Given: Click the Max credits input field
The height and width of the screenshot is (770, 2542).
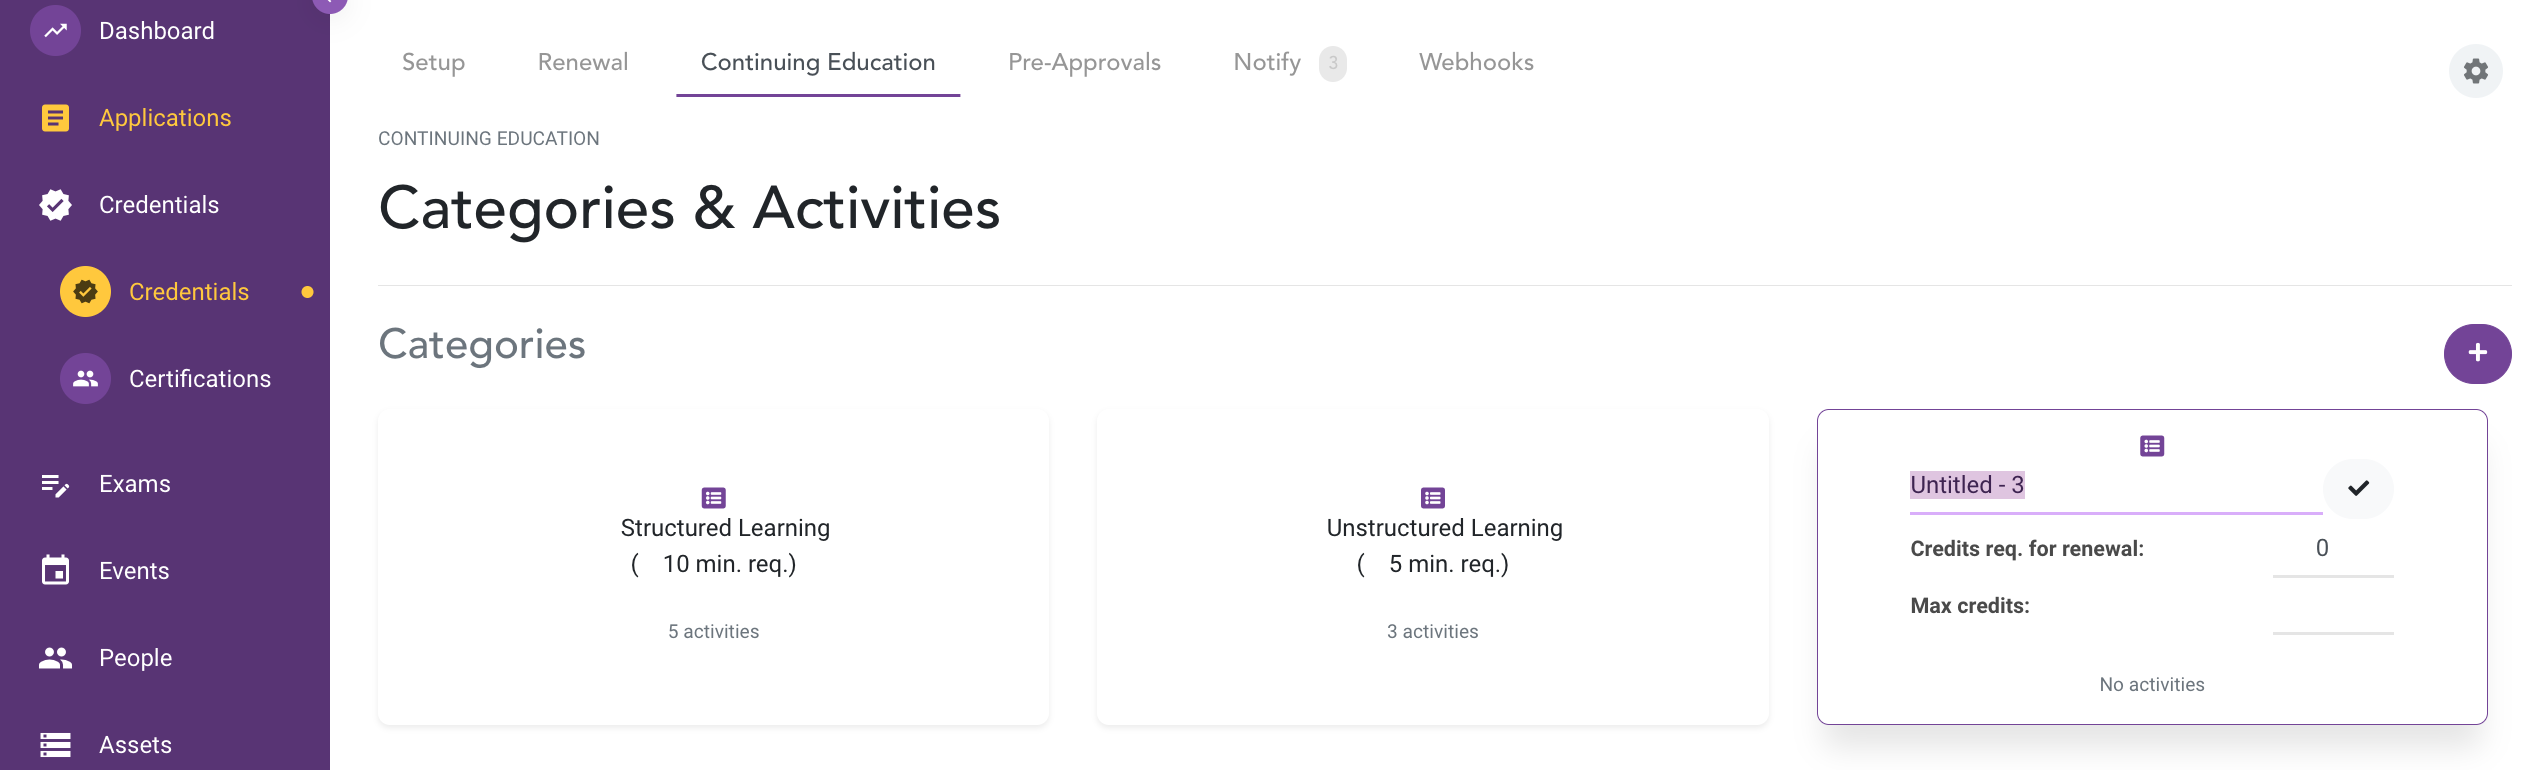Looking at the screenshot, I should (2333, 607).
